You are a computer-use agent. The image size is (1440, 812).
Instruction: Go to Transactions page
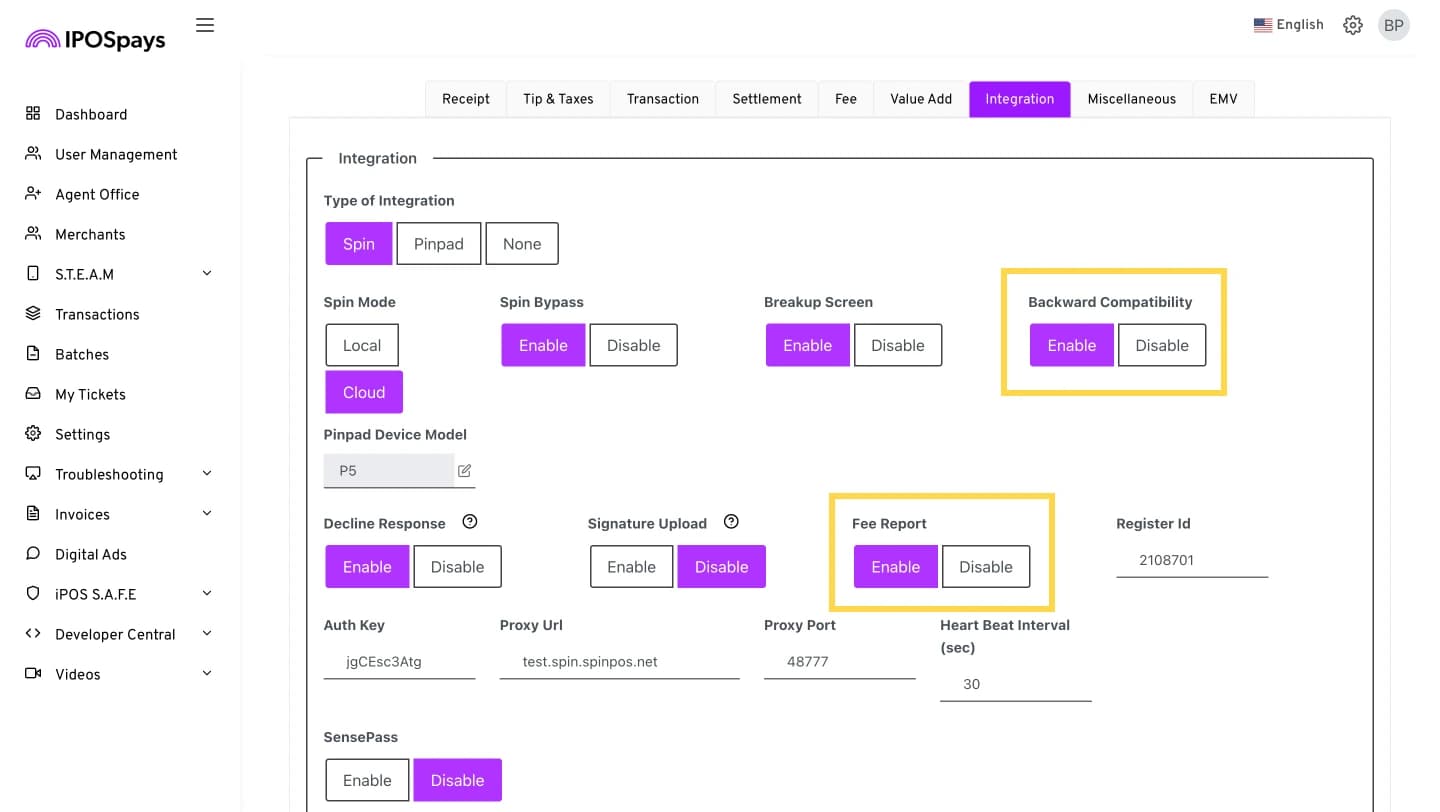(x=97, y=314)
